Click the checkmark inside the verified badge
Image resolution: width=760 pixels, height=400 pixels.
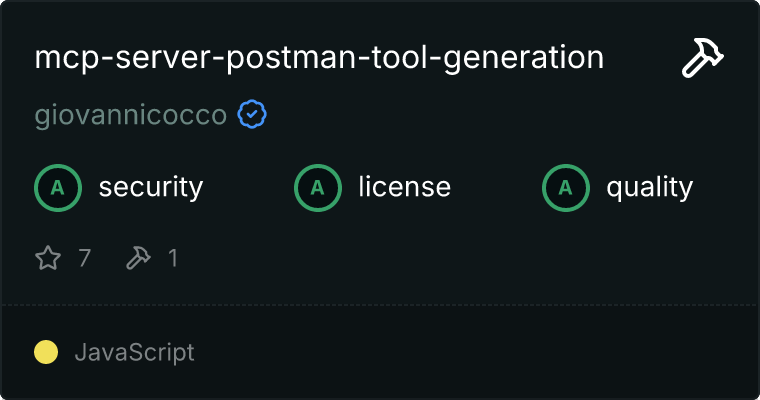(252, 114)
